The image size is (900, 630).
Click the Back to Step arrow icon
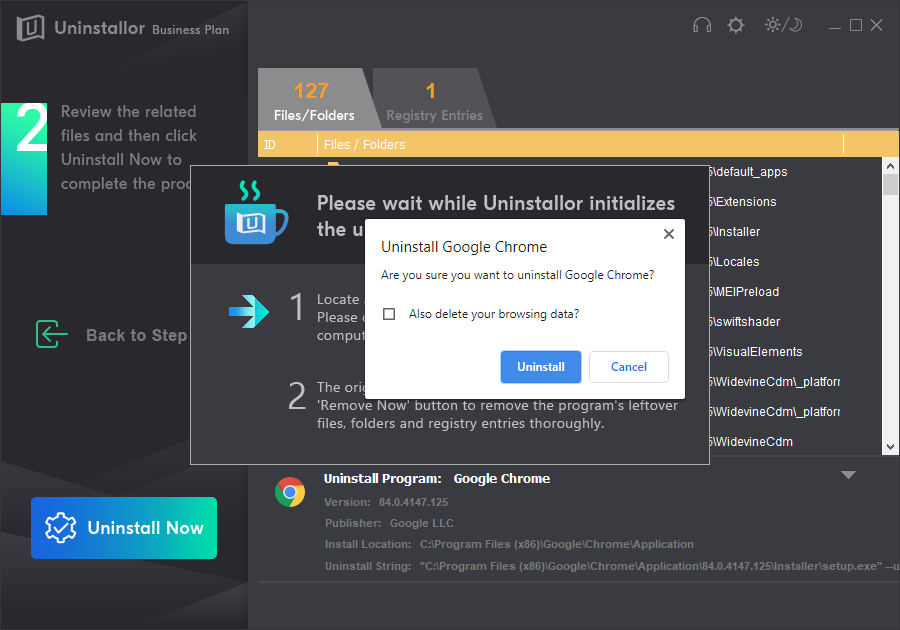tap(52, 334)
